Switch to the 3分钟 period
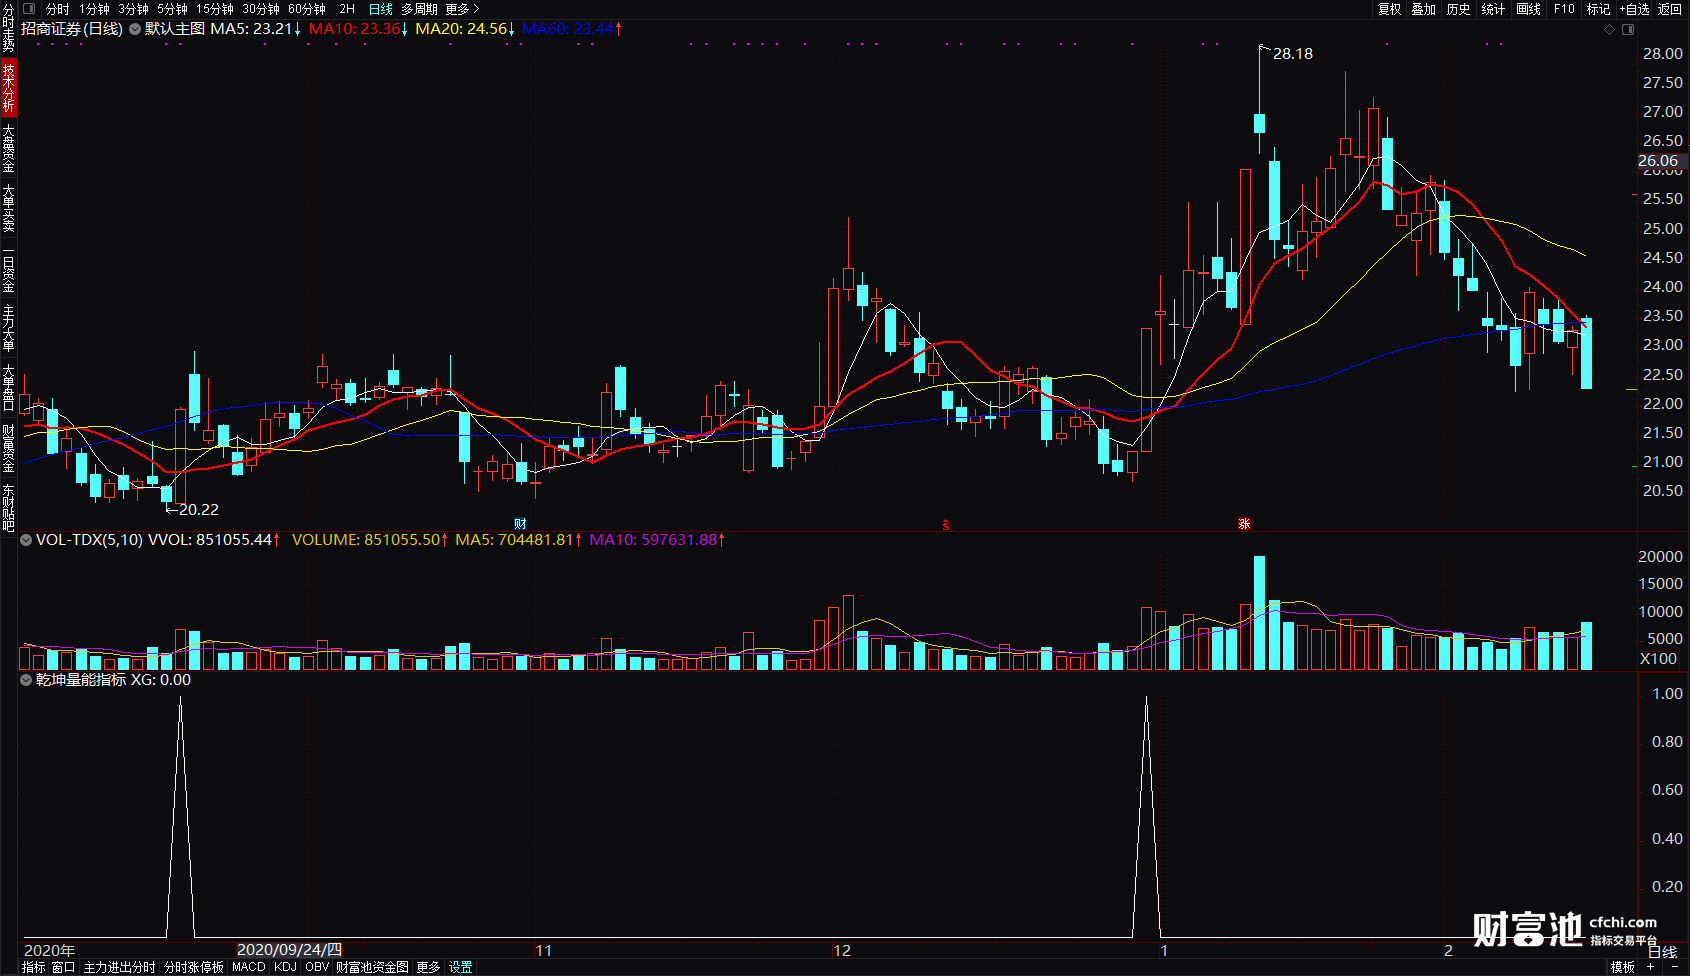Viewport: 1690px width, 976px height. pyautogui.click(x=133, y=9)
